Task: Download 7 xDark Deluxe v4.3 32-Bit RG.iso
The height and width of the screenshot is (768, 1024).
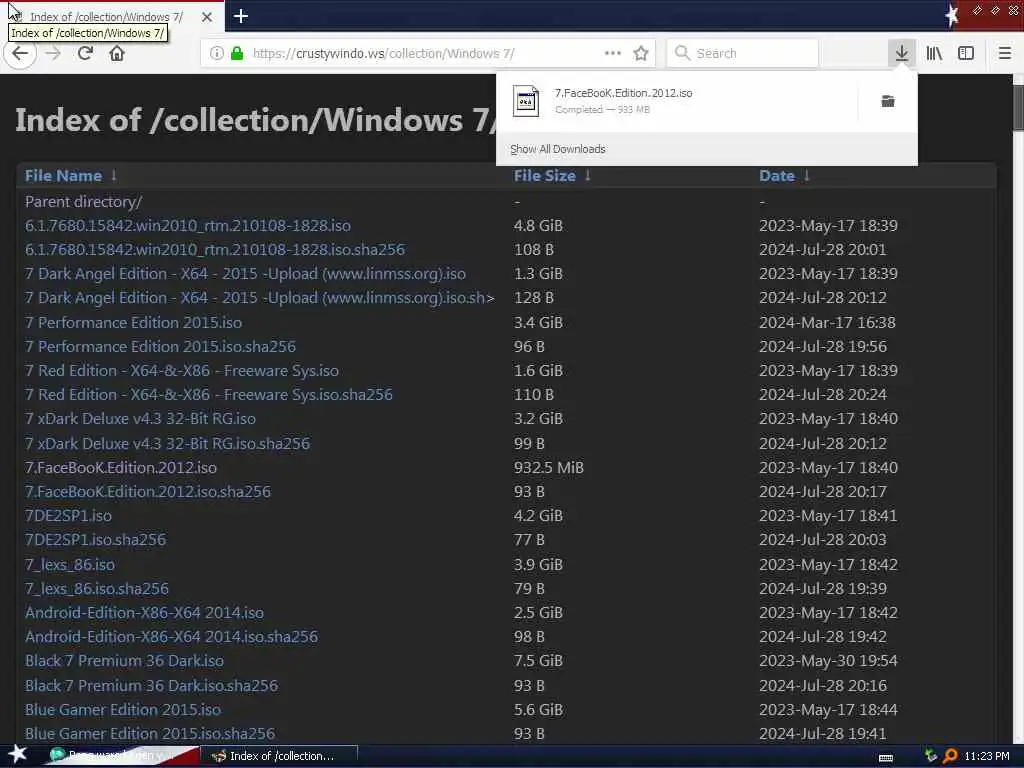Action: 140,419
